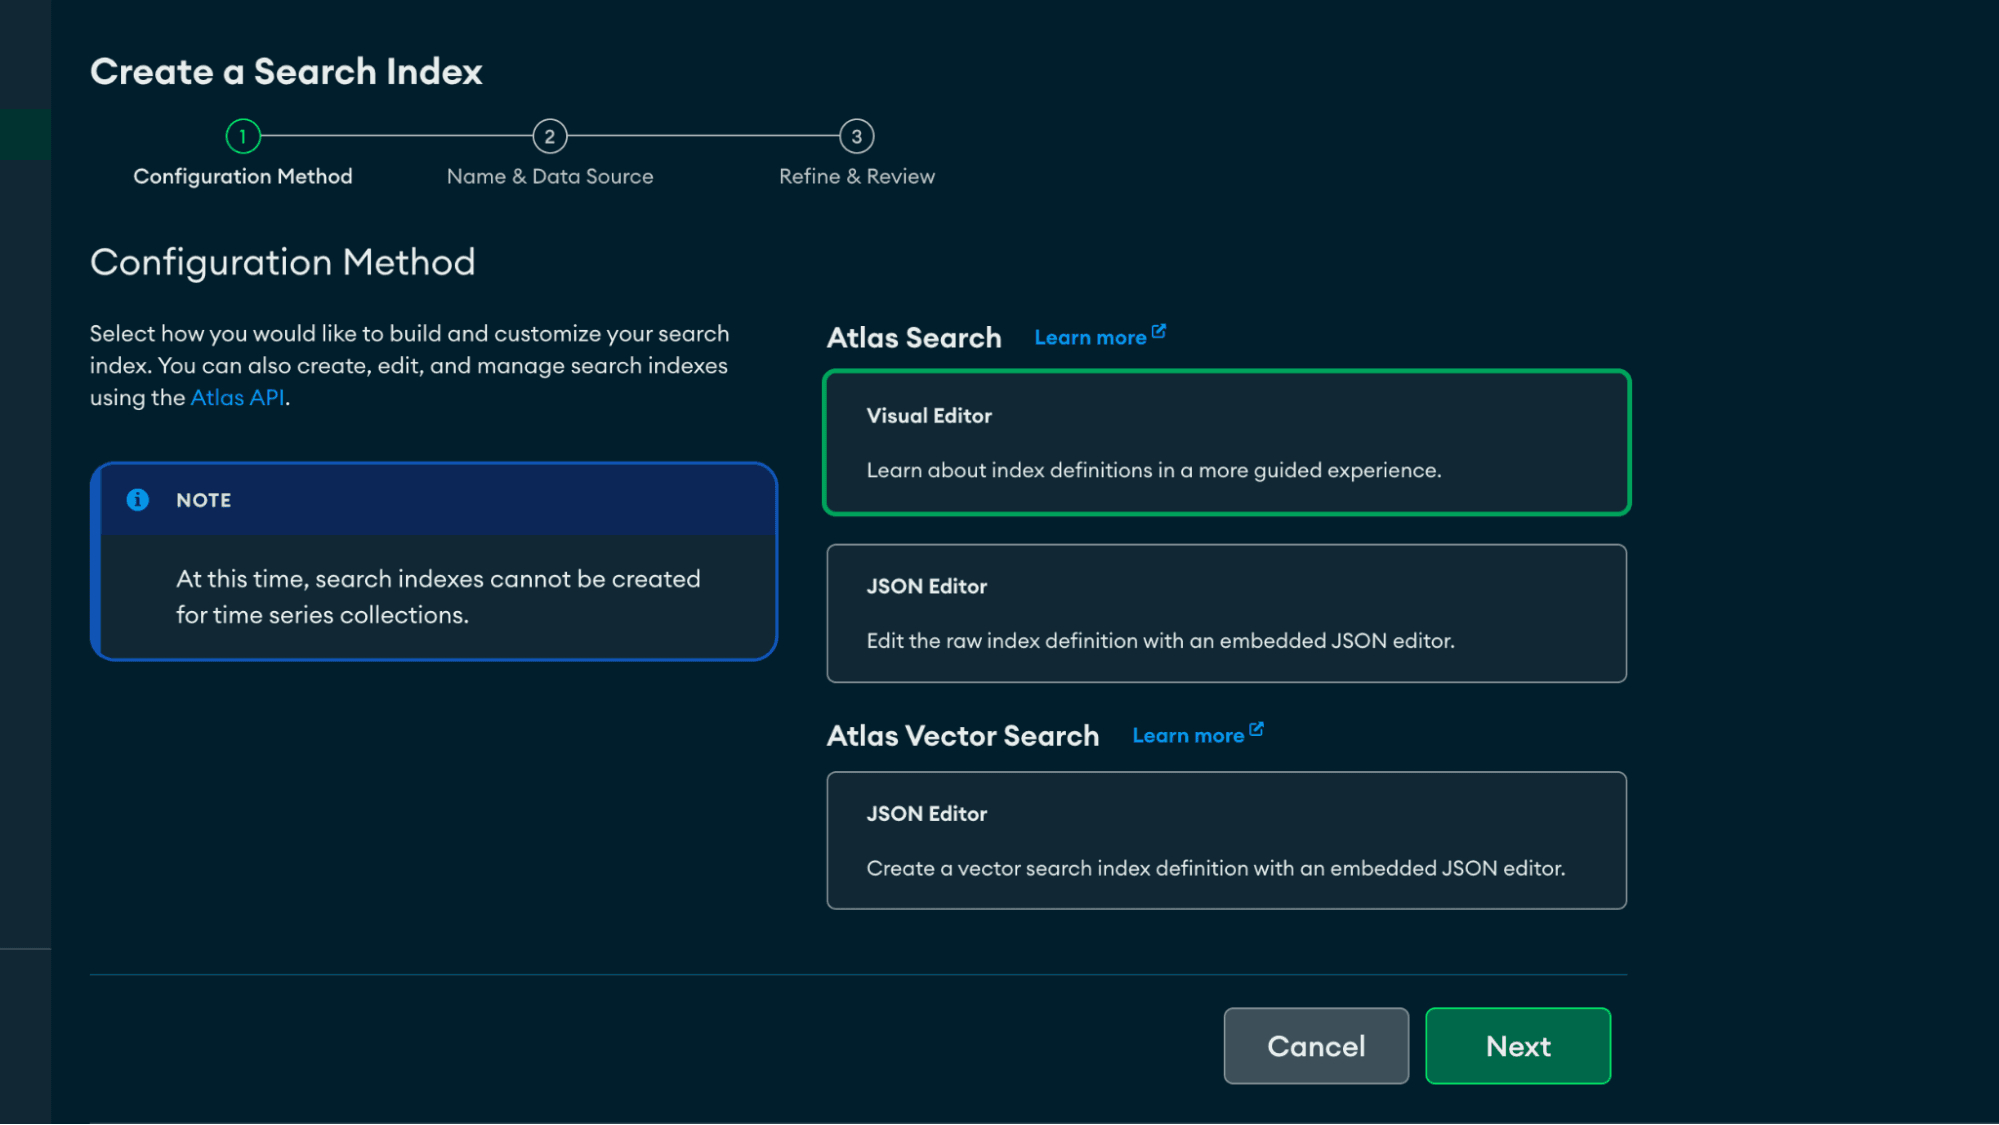The height and width of the screenshot is (1125, 1999).
Task: Click the green checkmark on Configuration Method step
Action: click(x=243, y=137)
